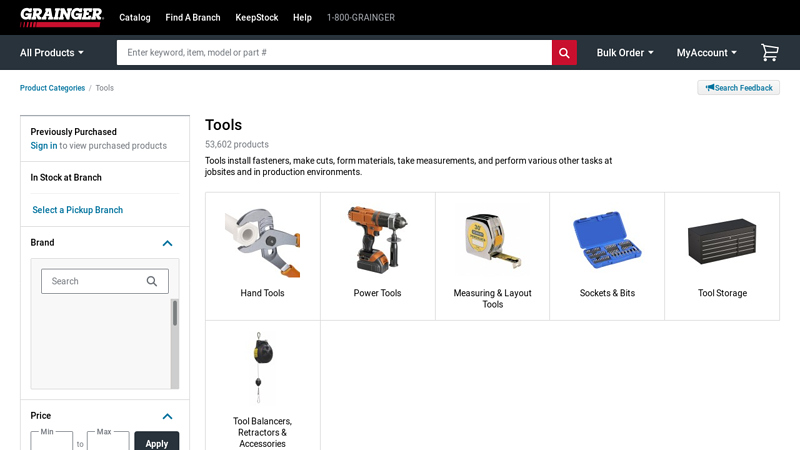This screenshot has width=800, height=450.
Task: Click the Tool Storage label
Action: tap(722, 293)
